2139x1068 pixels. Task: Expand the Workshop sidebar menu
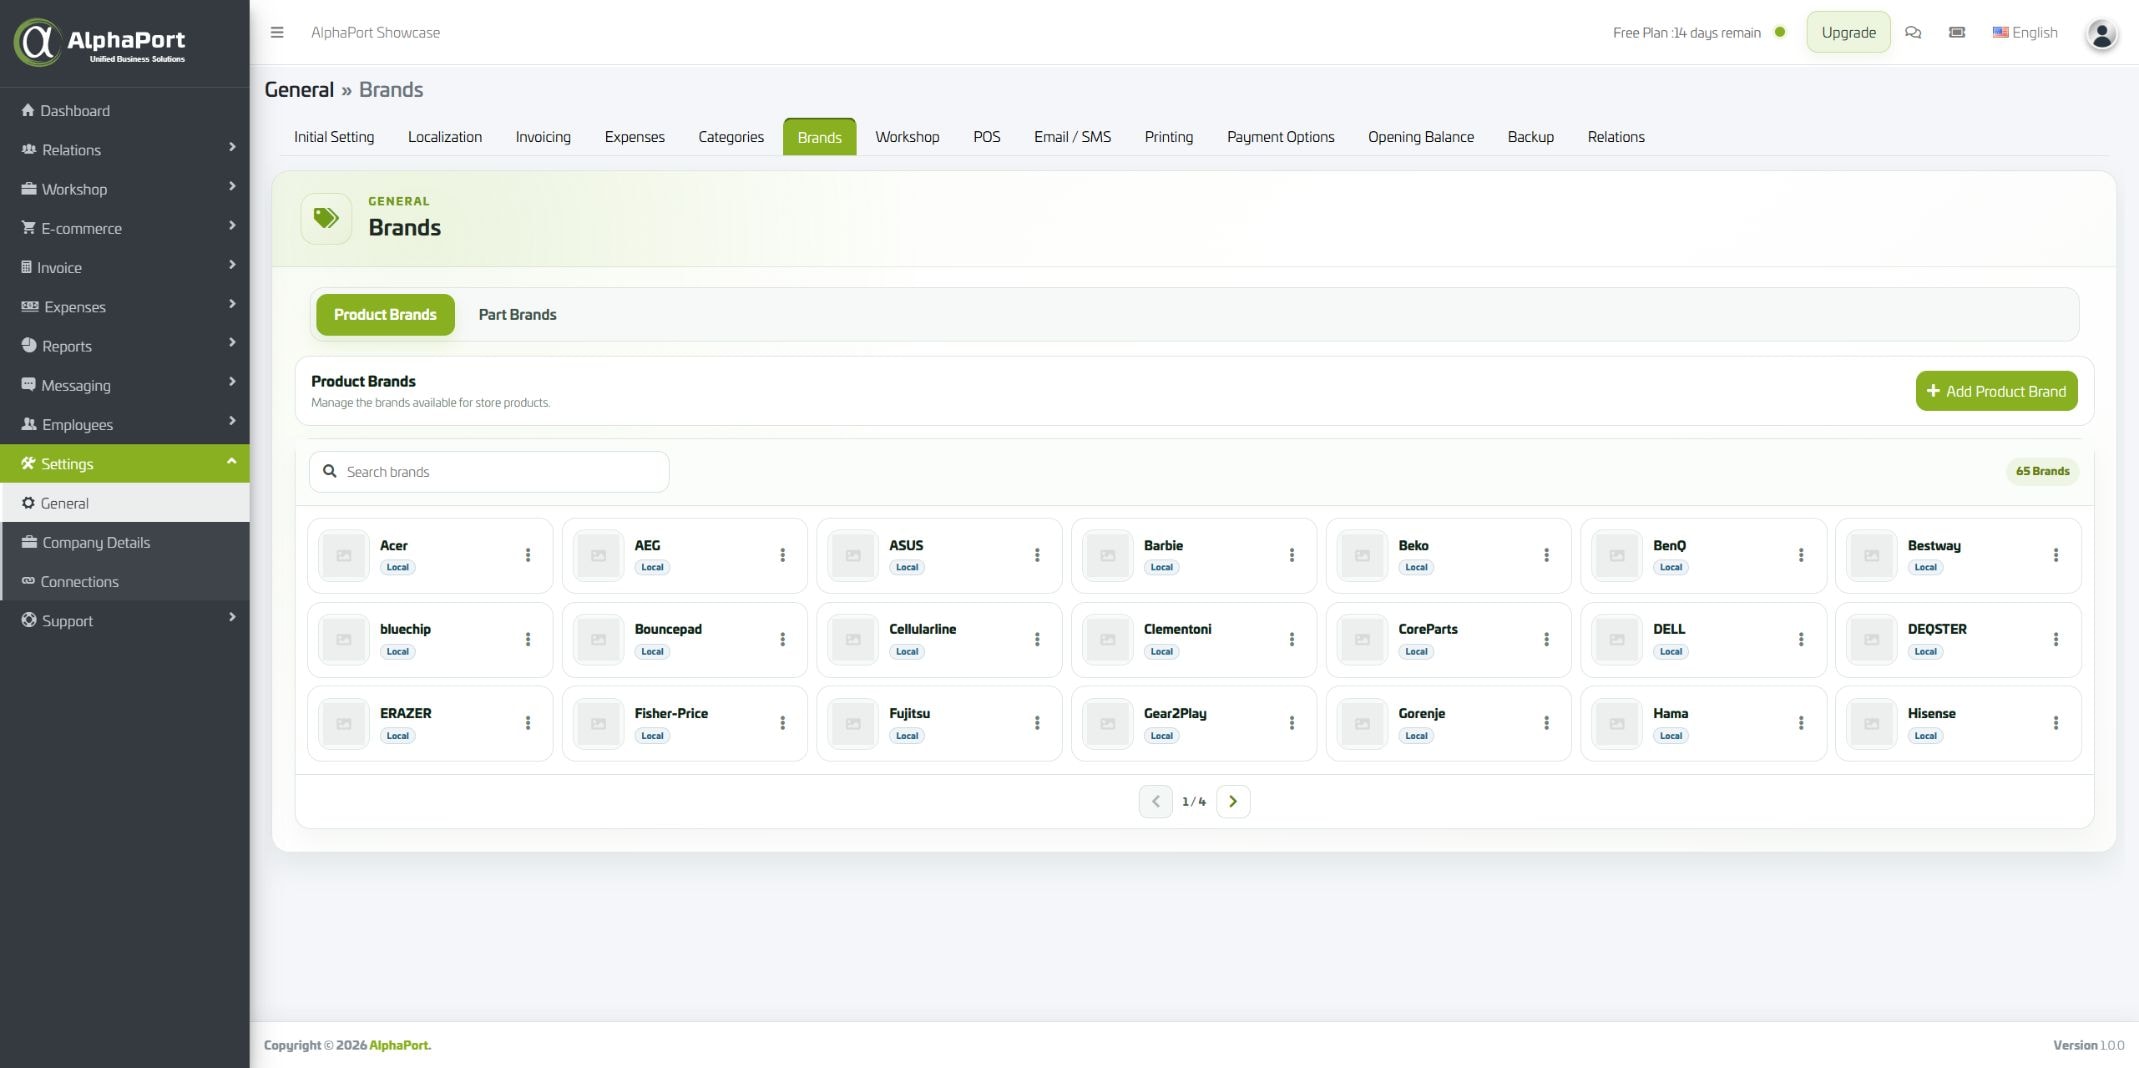pos(125,189)
